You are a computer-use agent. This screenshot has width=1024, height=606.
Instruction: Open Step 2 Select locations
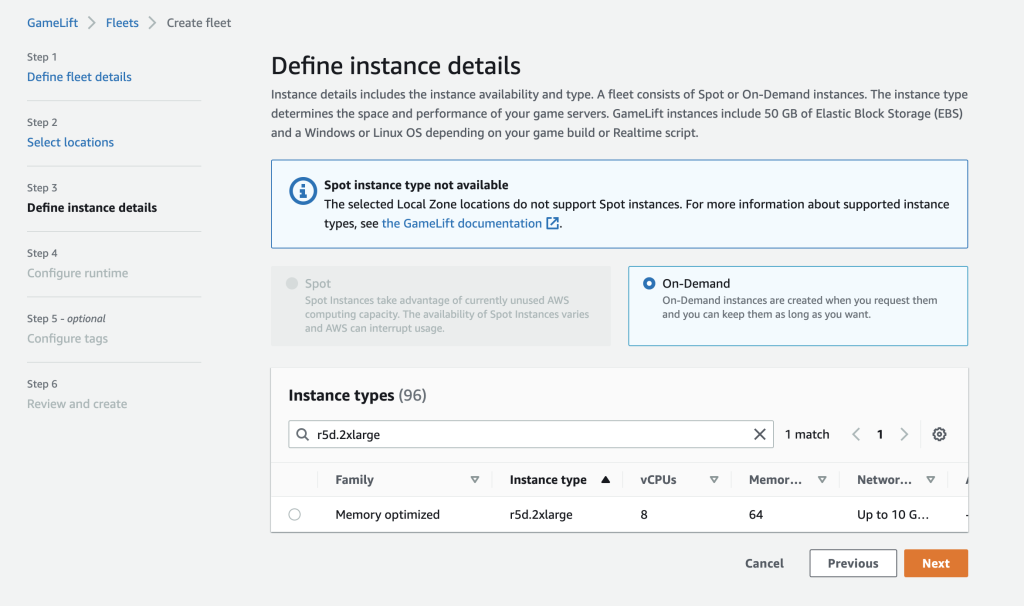[70, 142]
